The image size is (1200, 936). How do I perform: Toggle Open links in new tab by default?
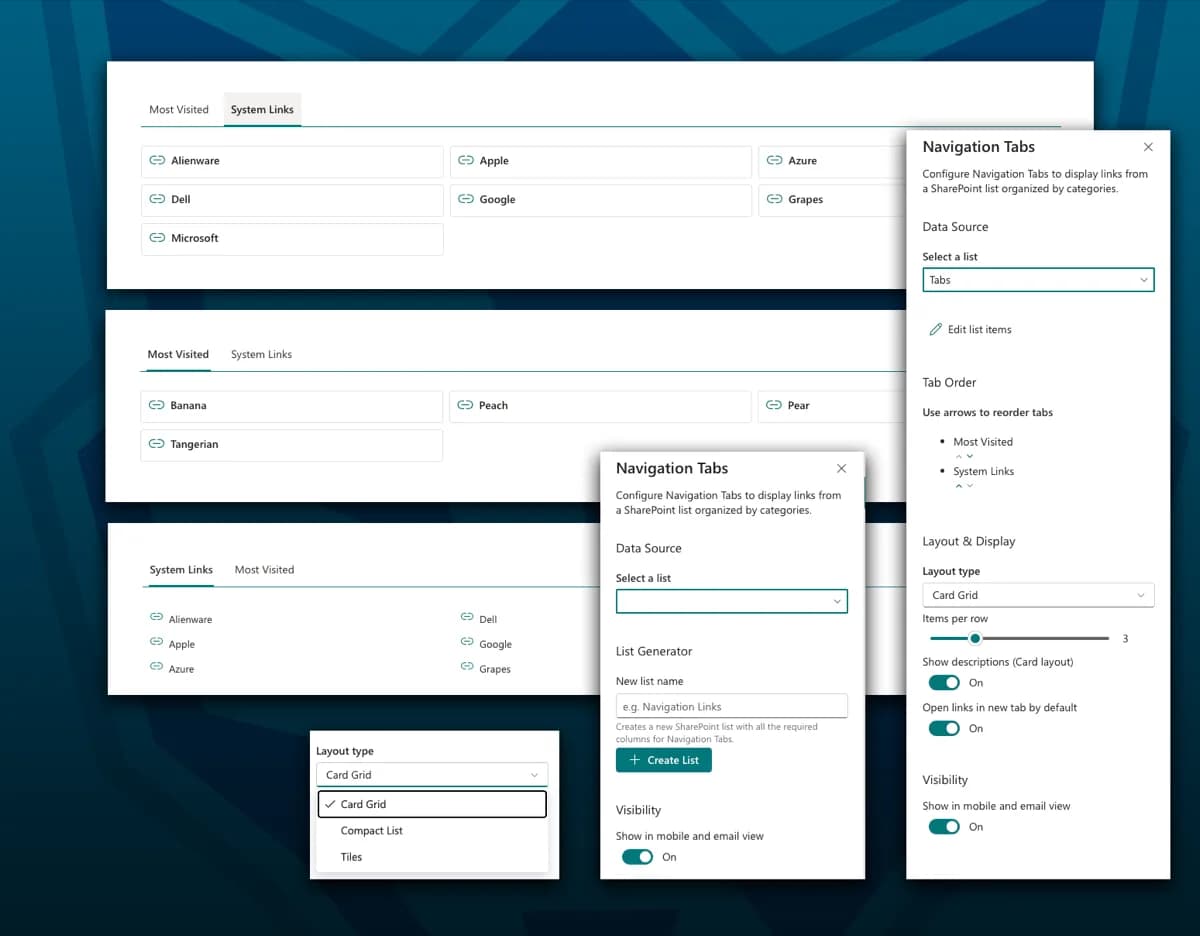[944, 728]
